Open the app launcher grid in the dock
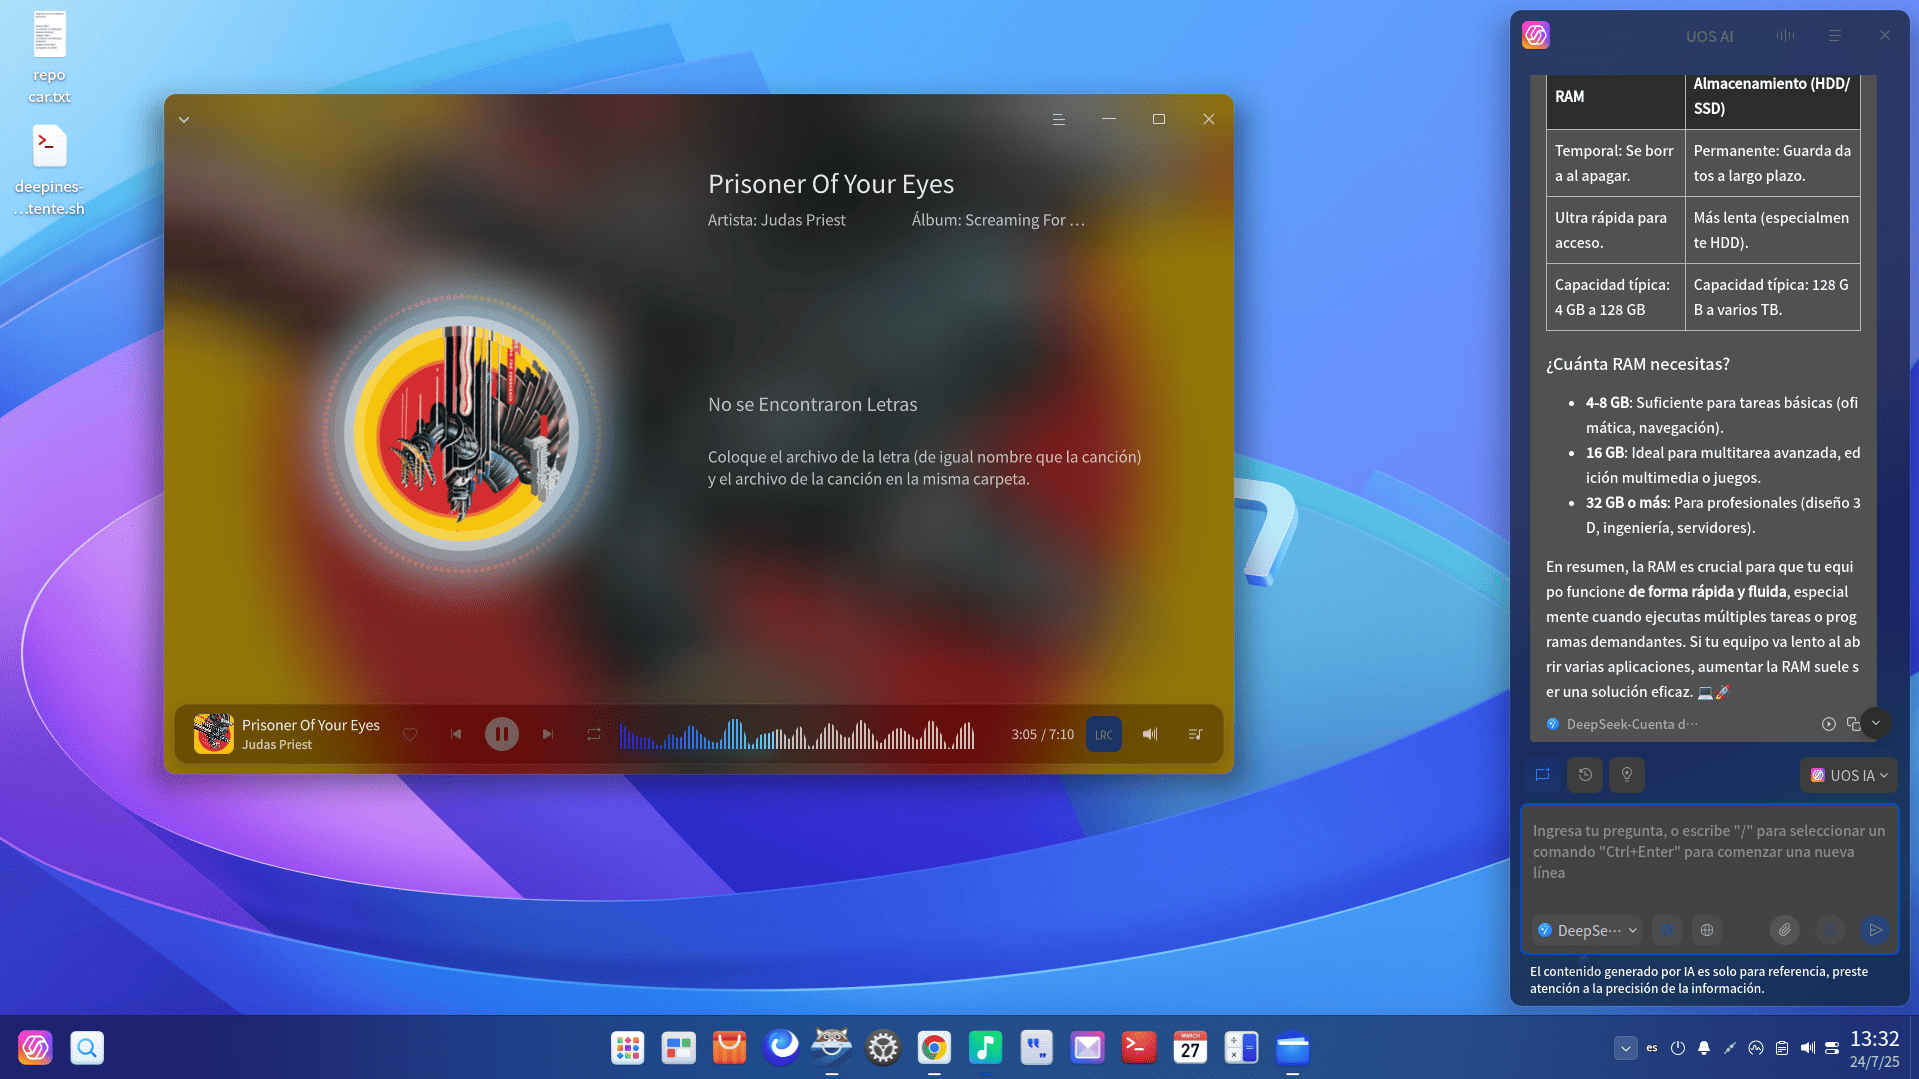The height and width of the screenshot is (1079, 1919). (x=628, y=1047)
